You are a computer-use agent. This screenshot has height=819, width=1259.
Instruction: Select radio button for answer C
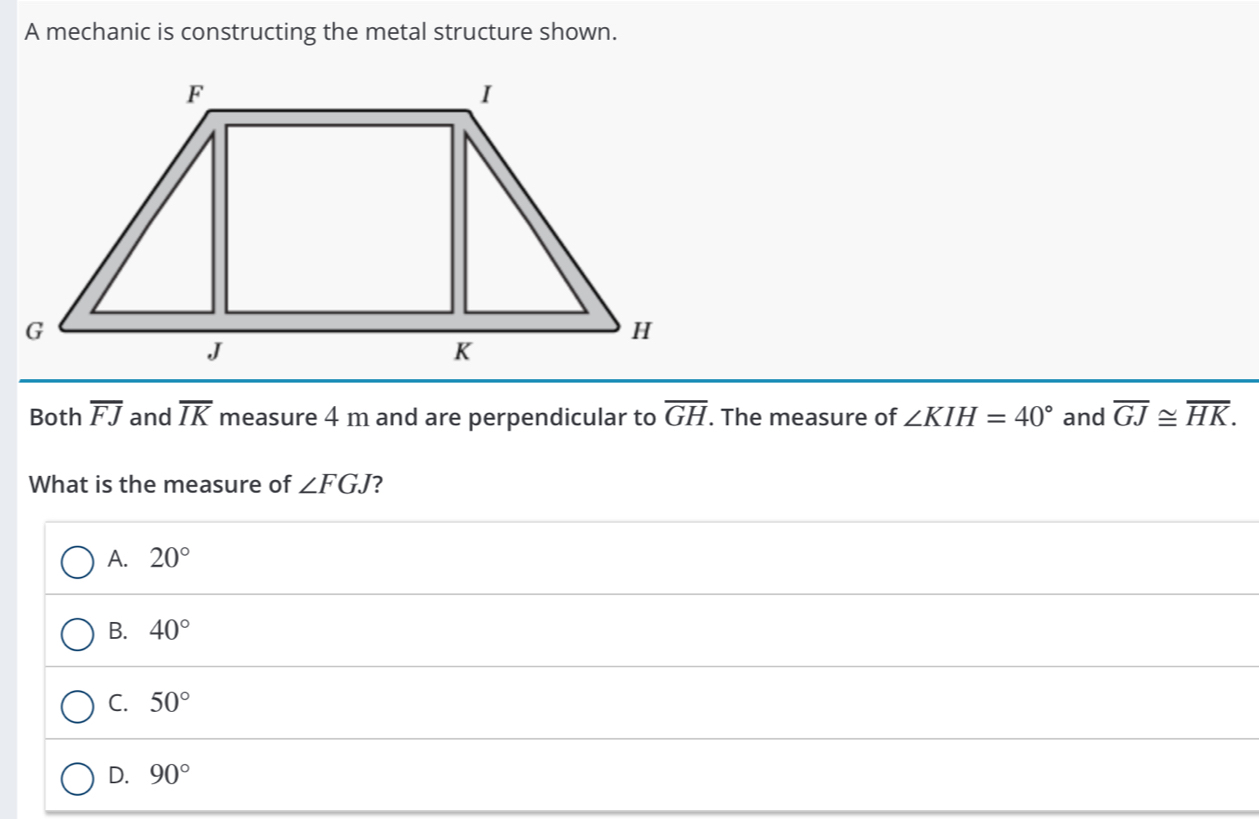(x=77, y=705)
